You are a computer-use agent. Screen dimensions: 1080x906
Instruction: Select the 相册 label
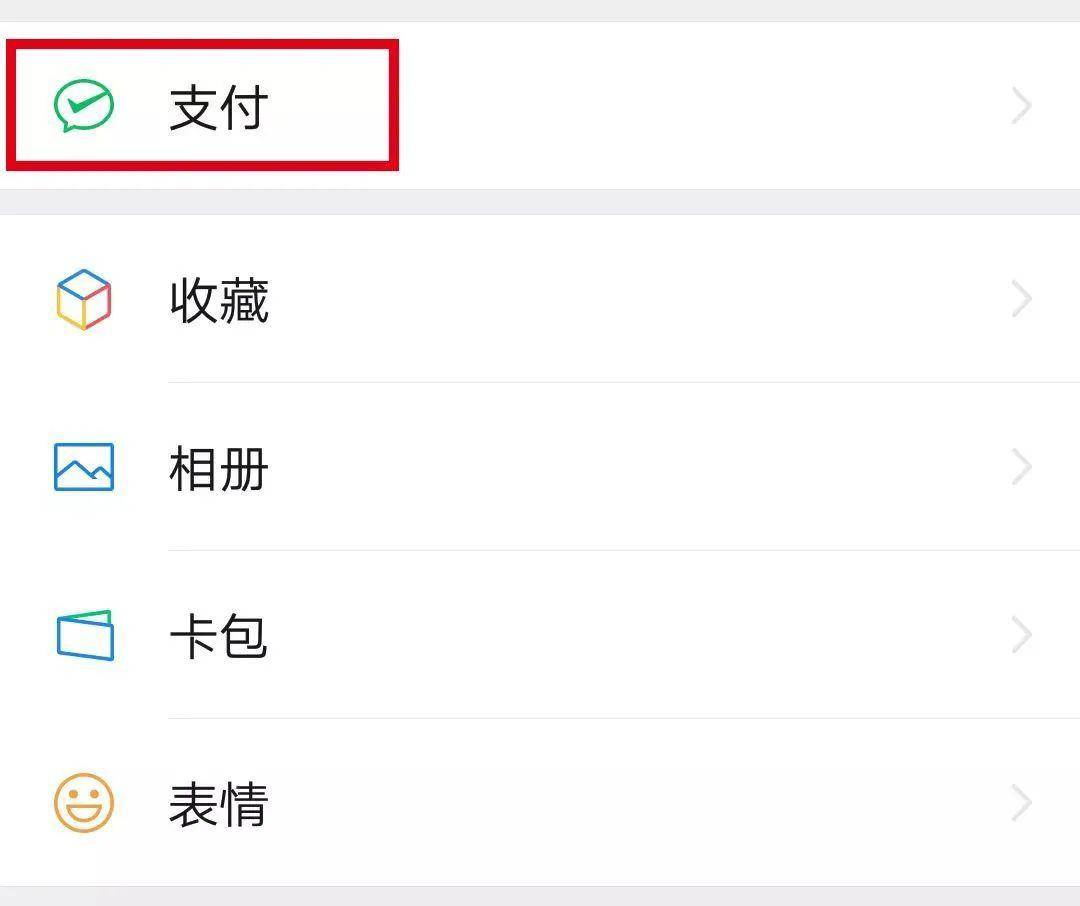pos(218,469)
